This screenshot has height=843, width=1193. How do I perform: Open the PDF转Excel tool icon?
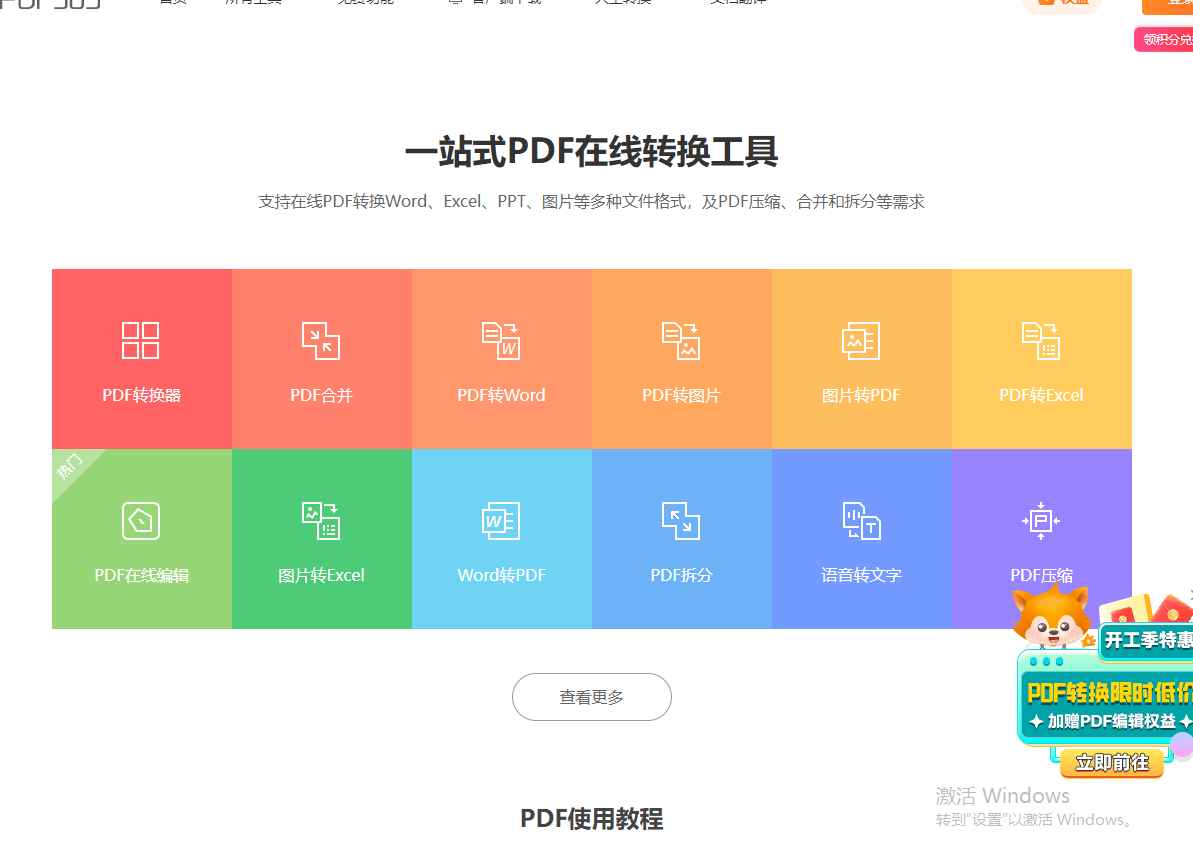[1041, 340]
